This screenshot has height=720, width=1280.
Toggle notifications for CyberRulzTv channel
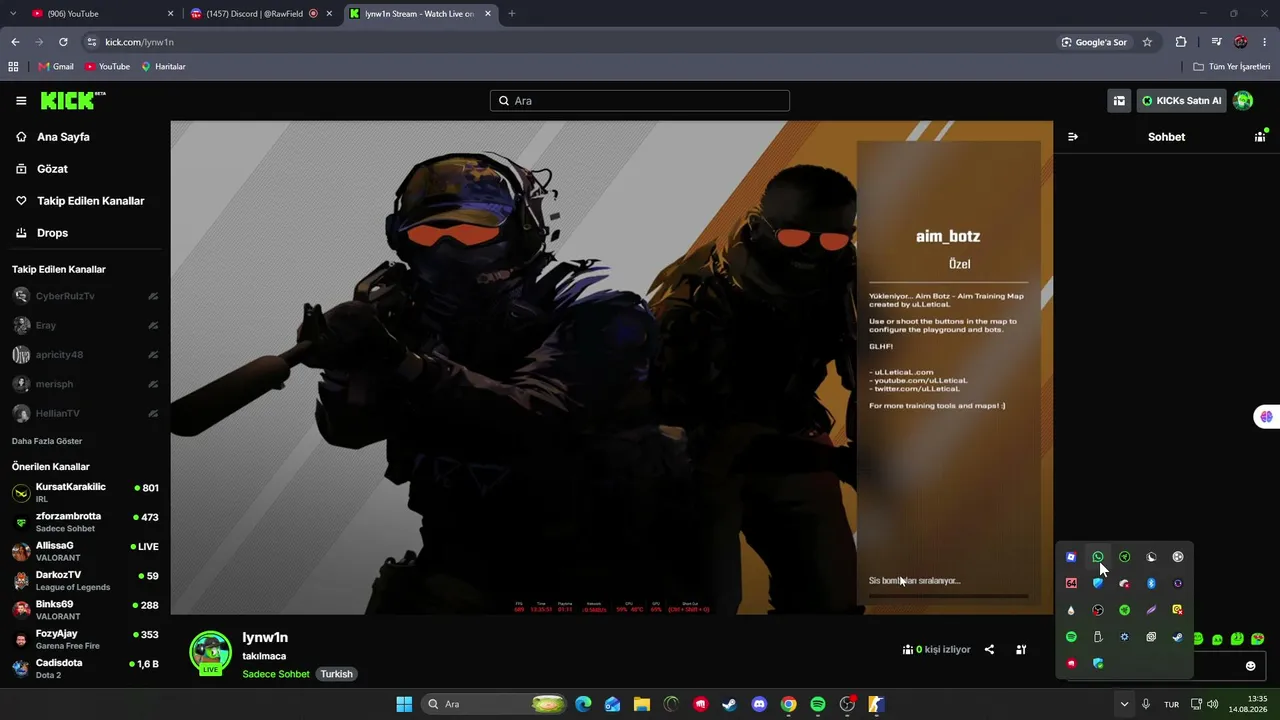coord(153,296)
